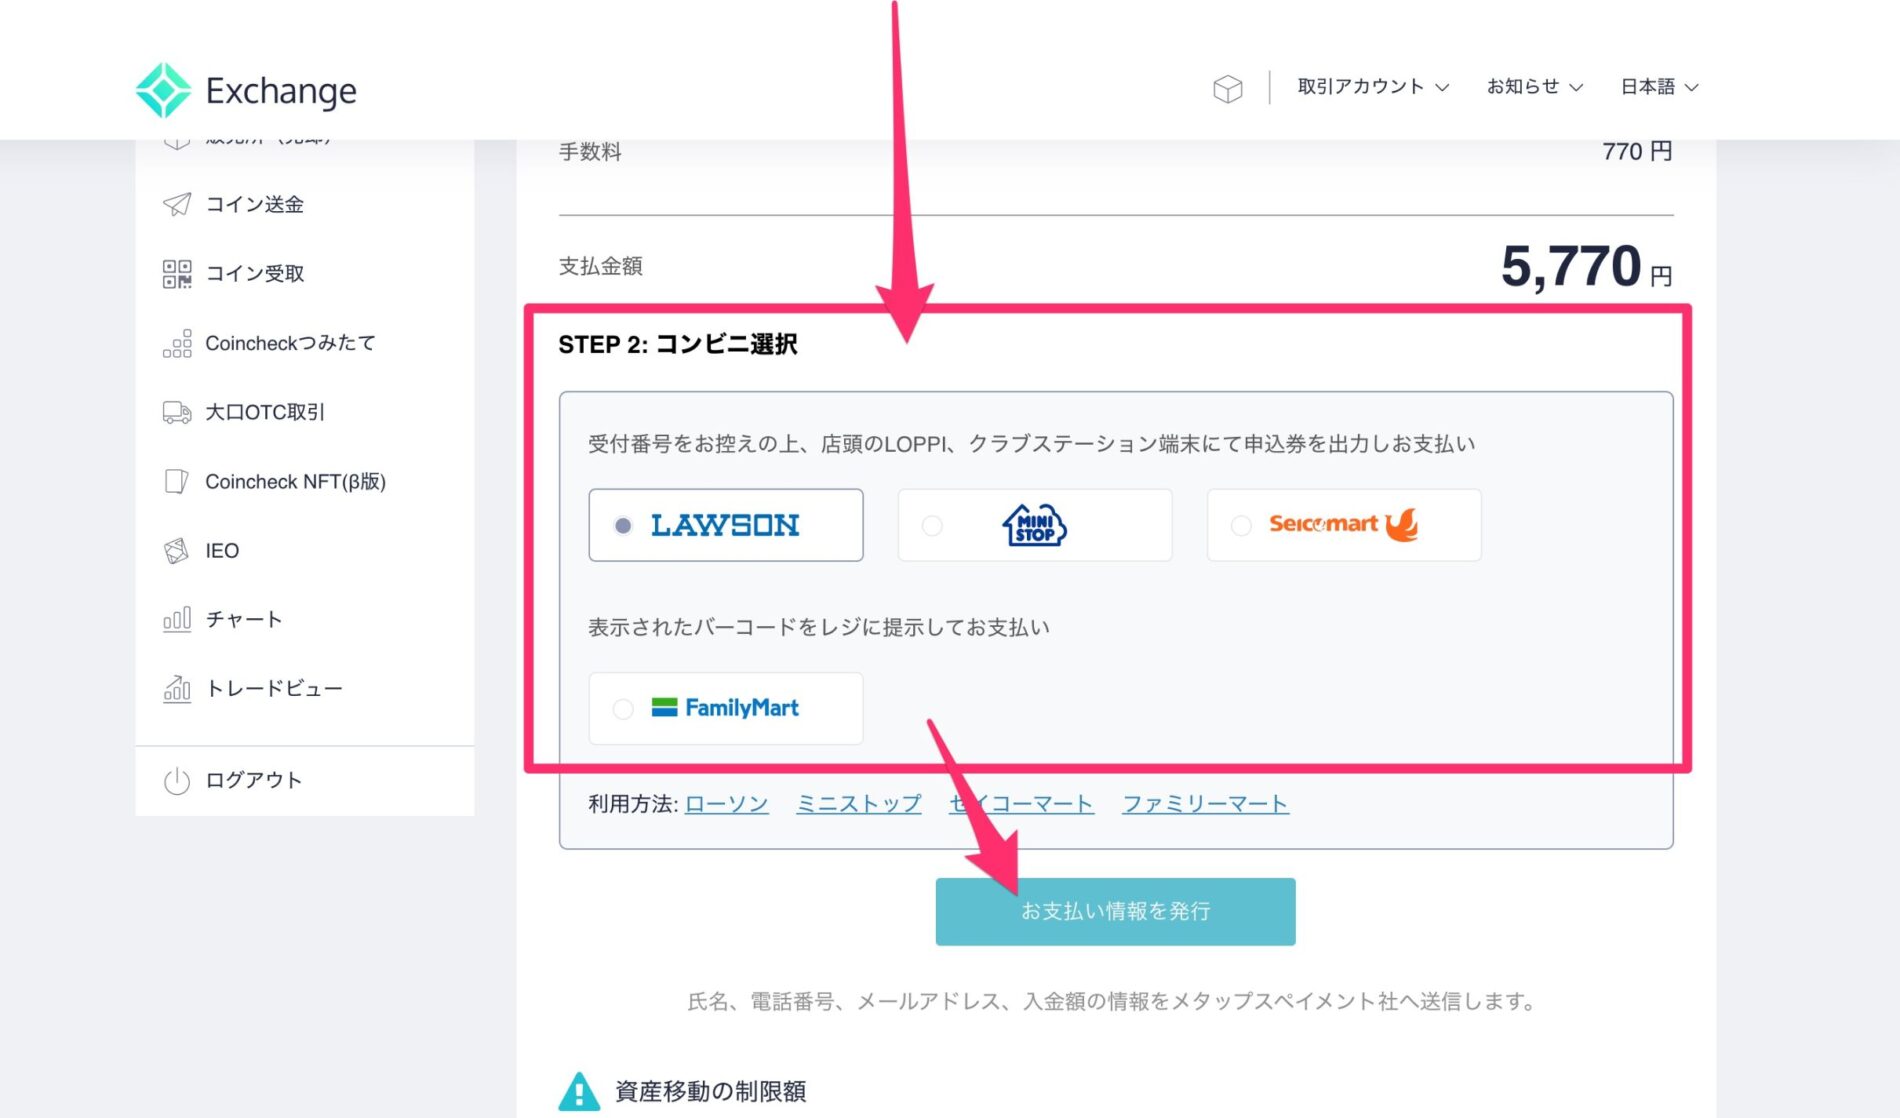Screen dimensions: 1900x1118
Task: Open the 日本語 language dropdown
Action: (x=1659, y=87)
